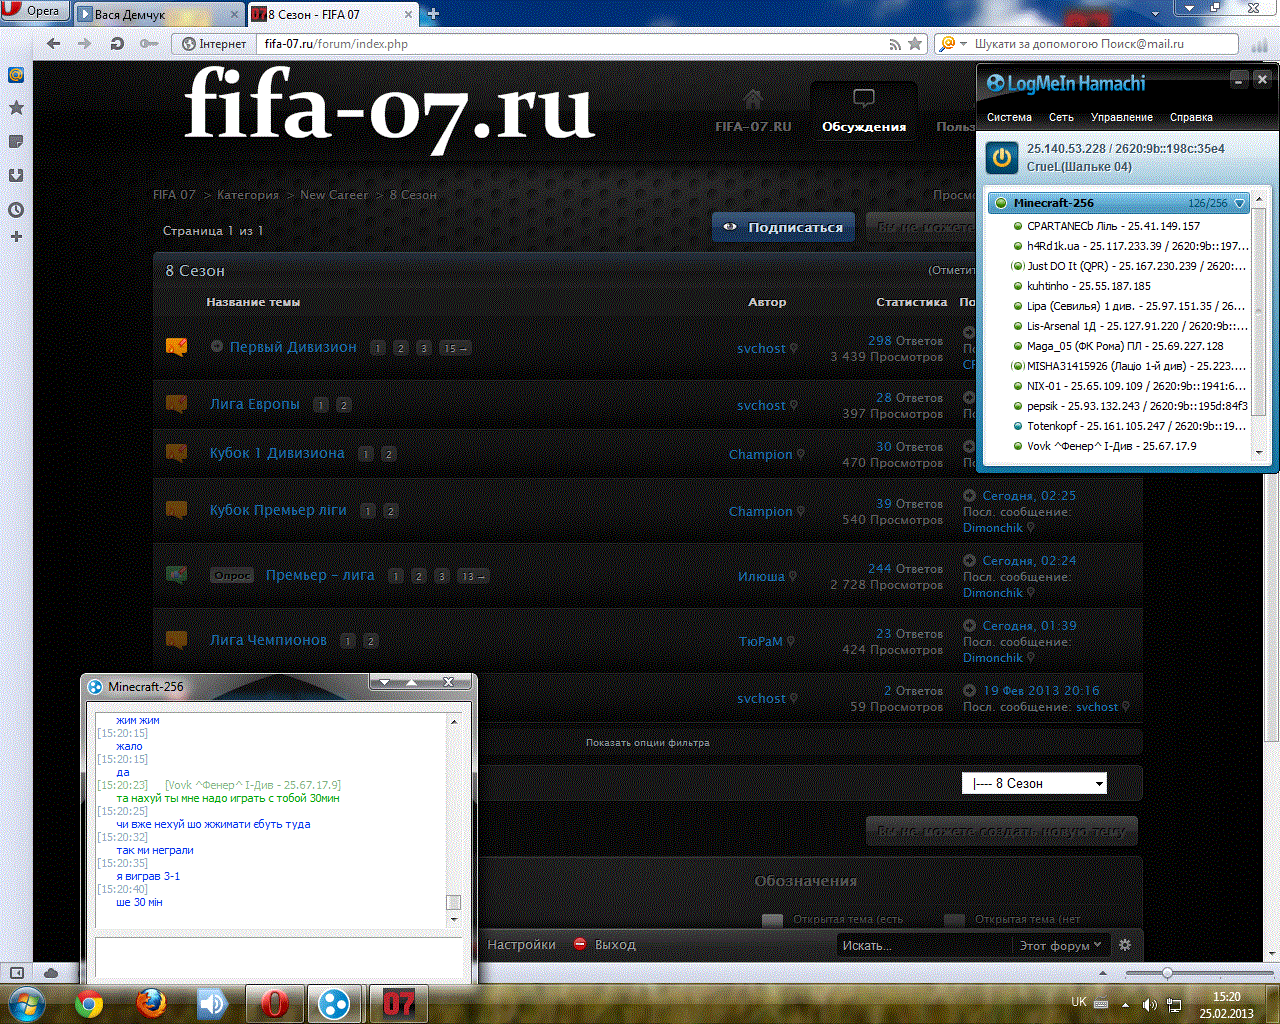This screenshot has width=1280, height=1024.
Task: Open the Downloads panel in Opera sidebar
Action: pos(16,175)
